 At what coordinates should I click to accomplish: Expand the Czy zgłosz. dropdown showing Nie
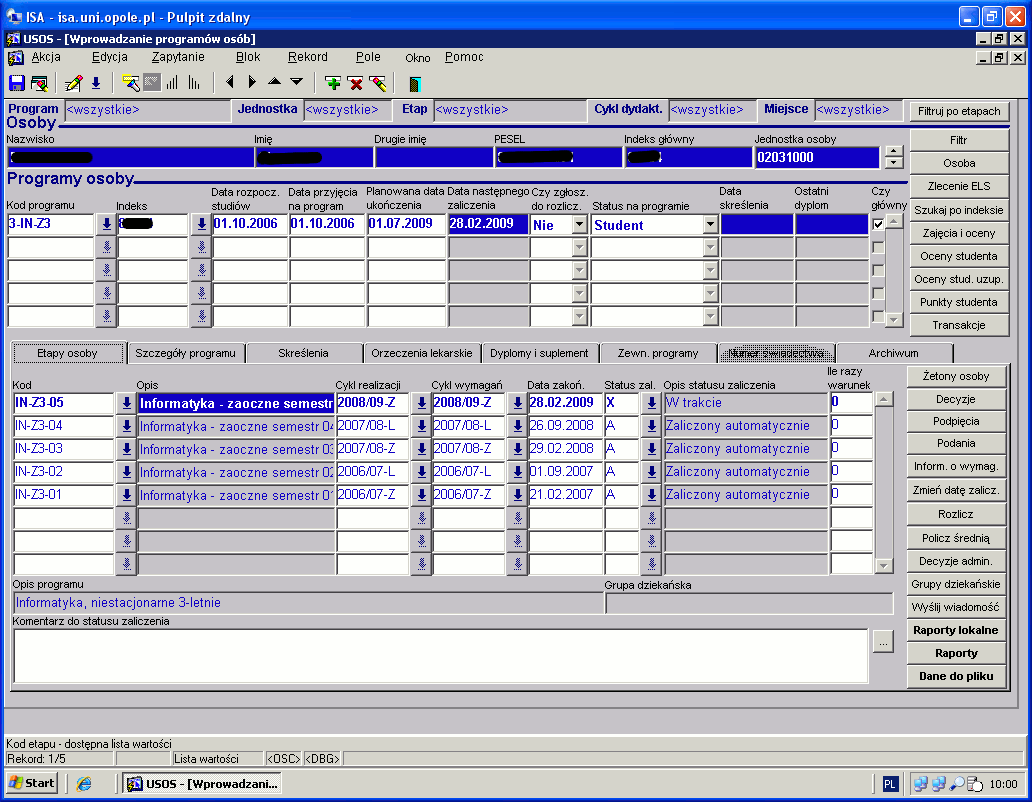pos(579,224)
